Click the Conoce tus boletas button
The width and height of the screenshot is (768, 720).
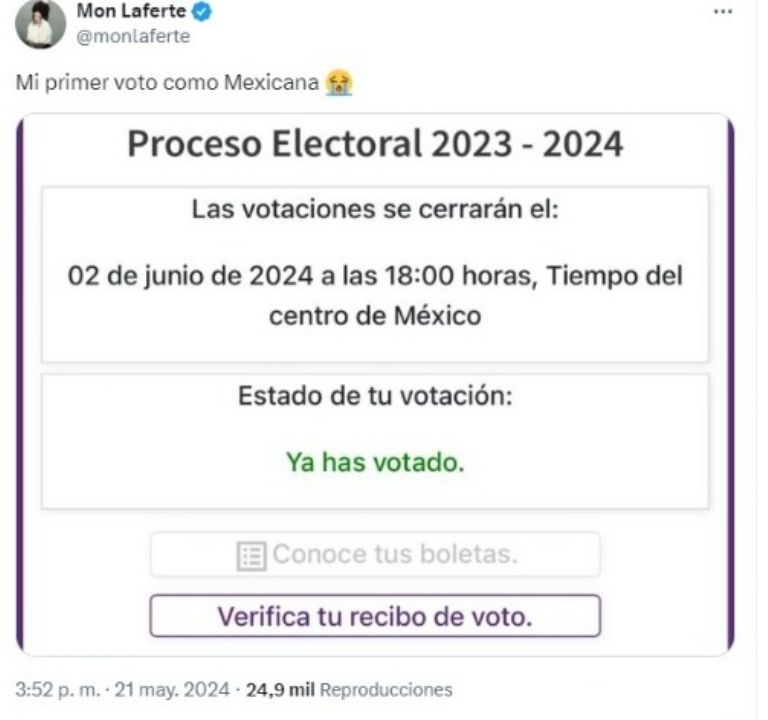pyautogui.click(x=375, y=554)
